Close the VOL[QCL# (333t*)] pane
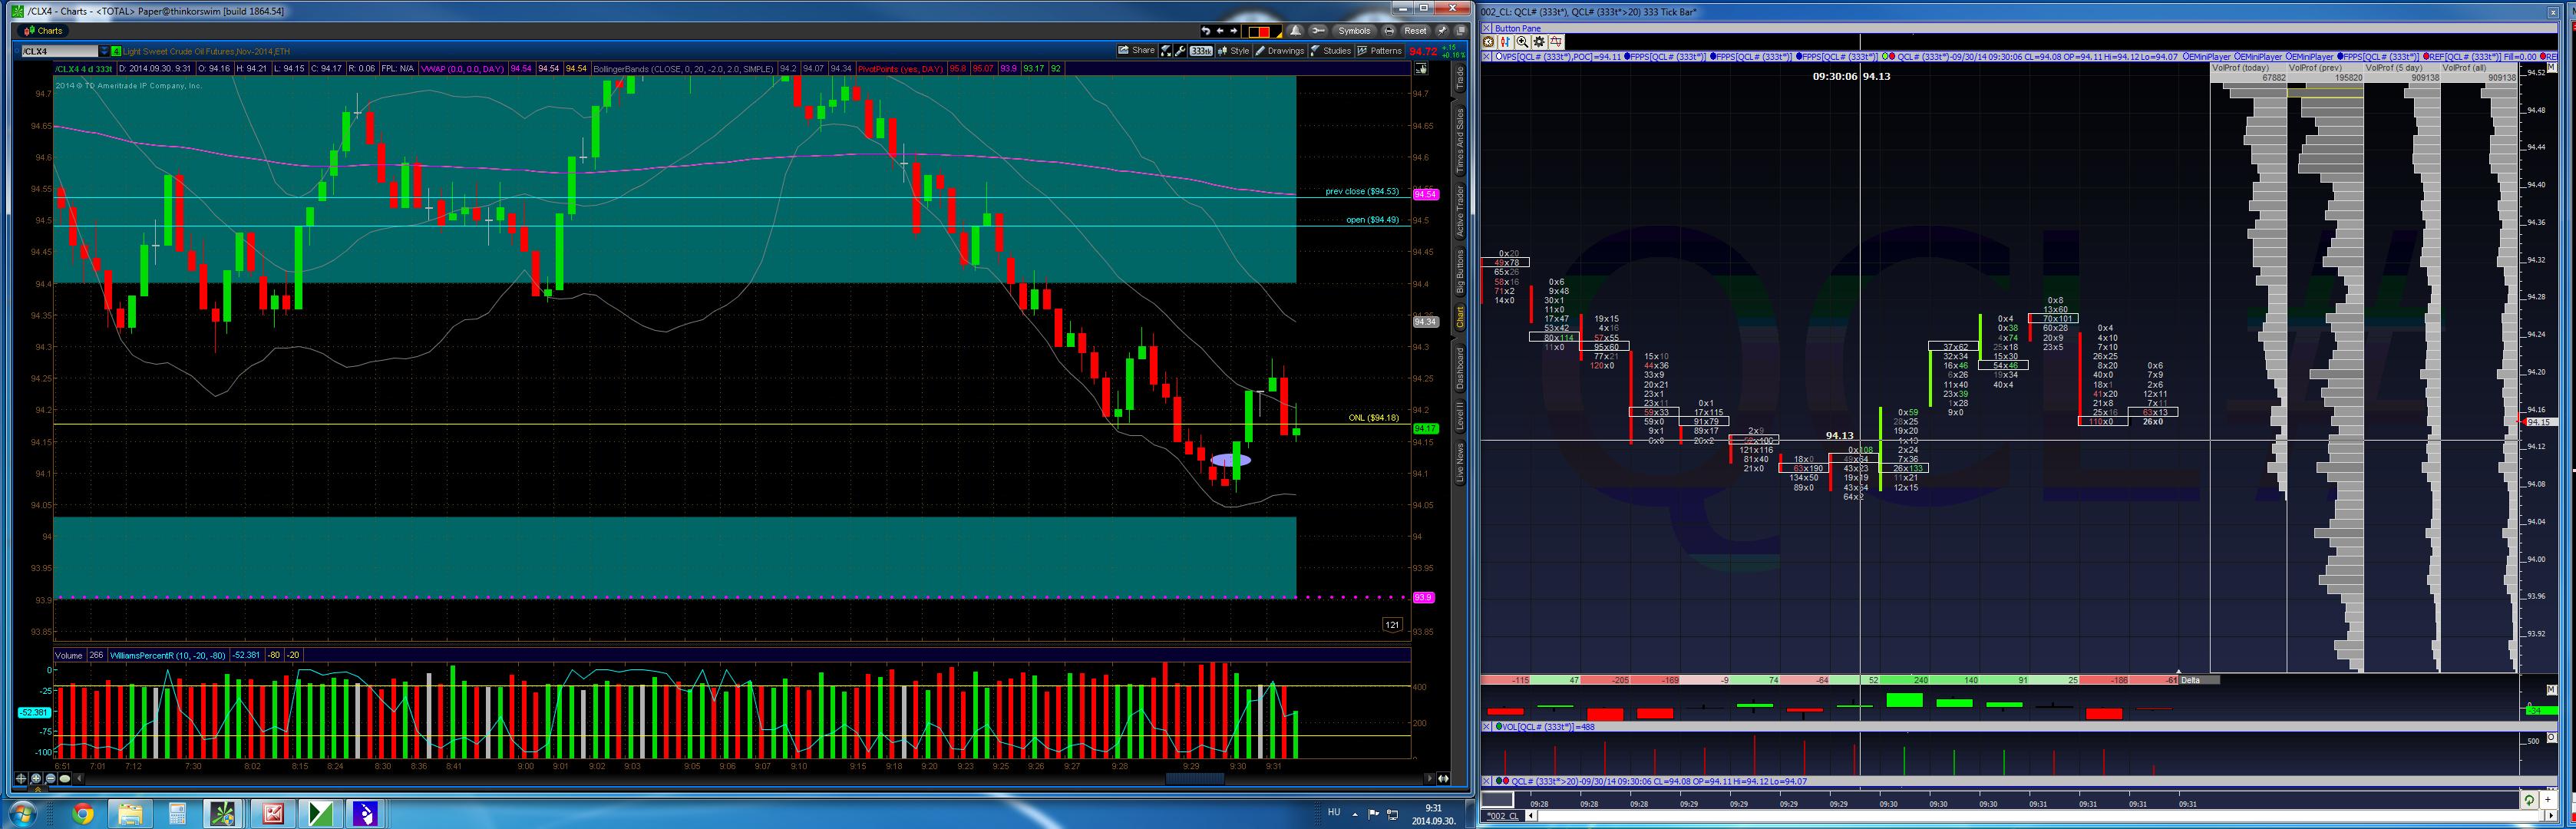 tap(1487, 727)
